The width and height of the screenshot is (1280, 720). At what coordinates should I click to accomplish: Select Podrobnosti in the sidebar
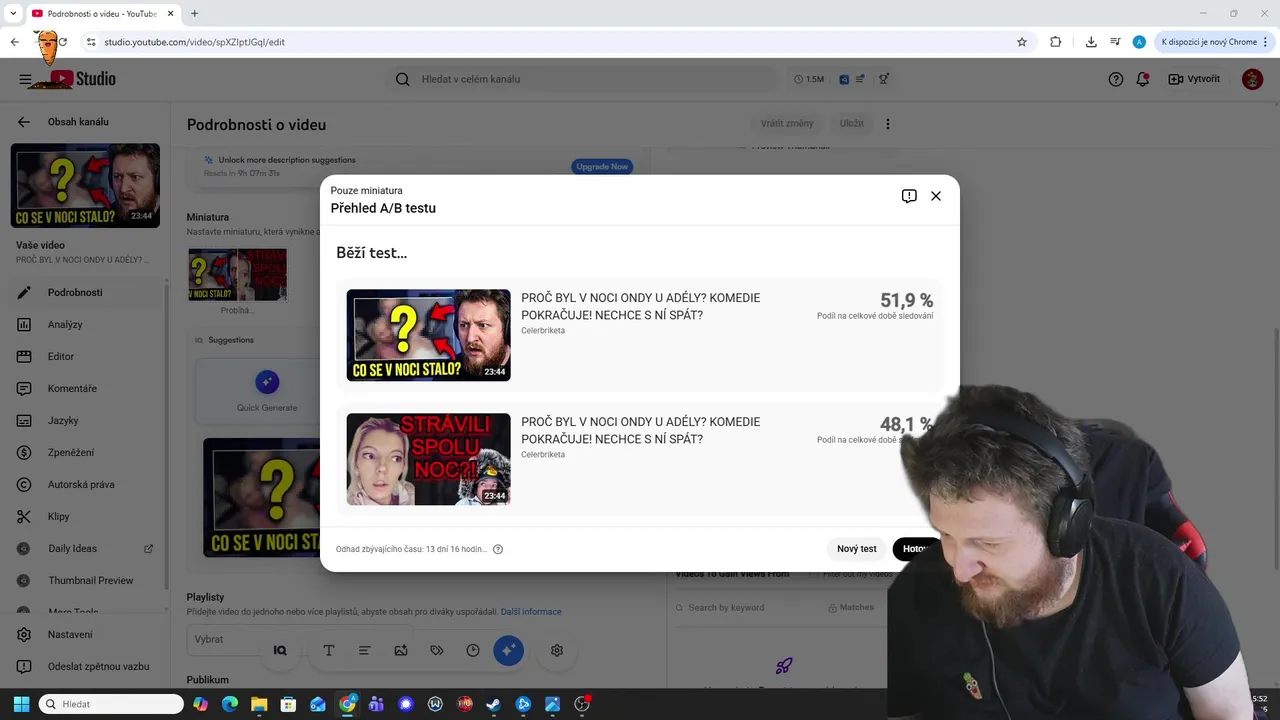[85, 292]
